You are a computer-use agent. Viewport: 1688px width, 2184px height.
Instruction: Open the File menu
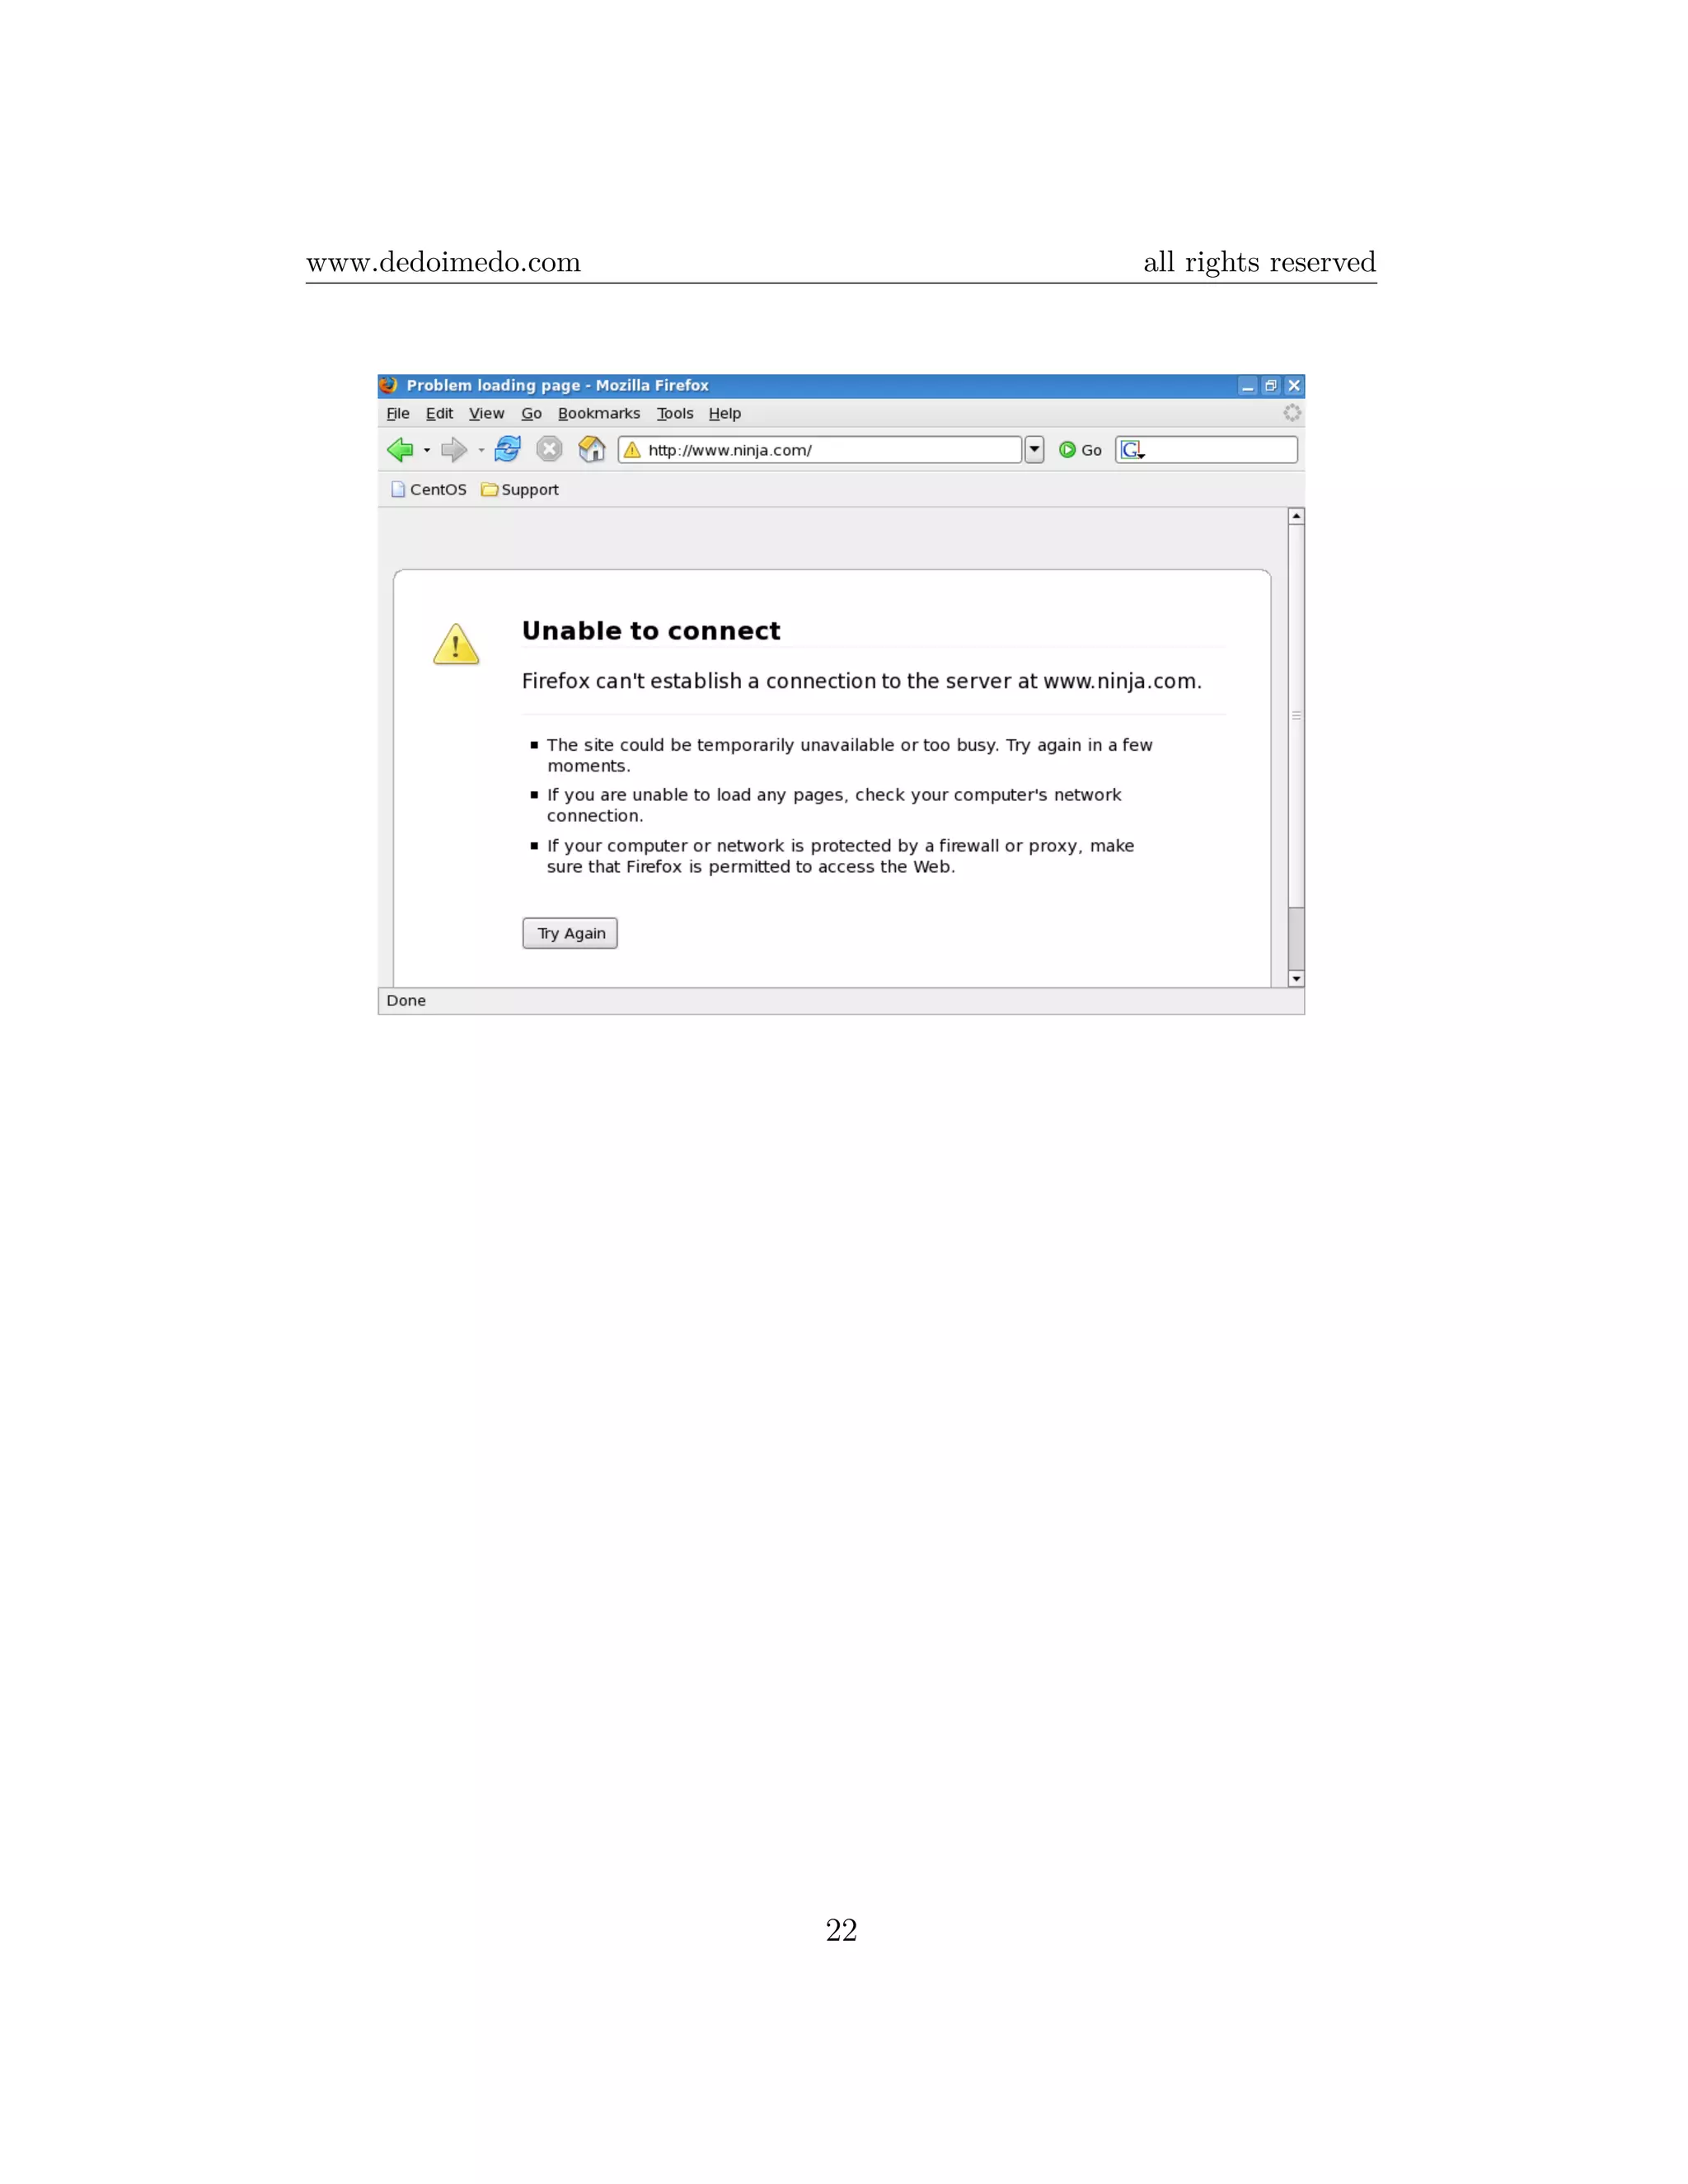[x=397, y=413]
